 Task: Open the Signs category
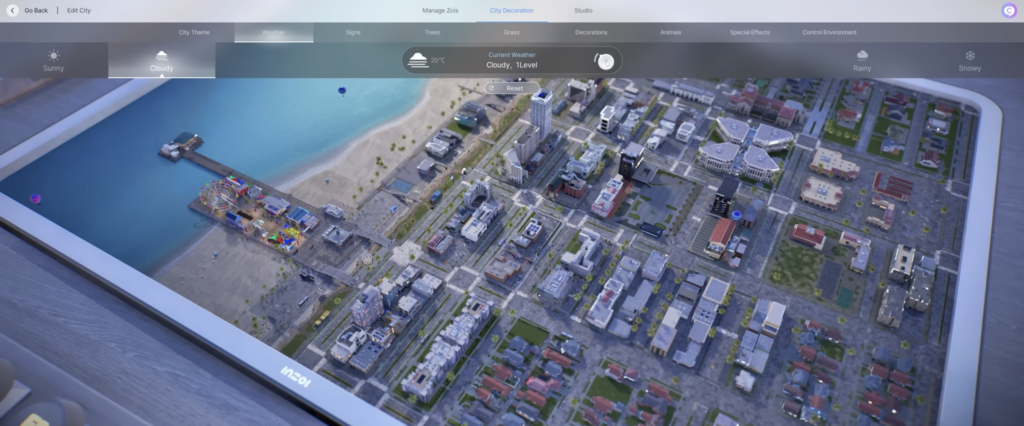tap(353, 32)
